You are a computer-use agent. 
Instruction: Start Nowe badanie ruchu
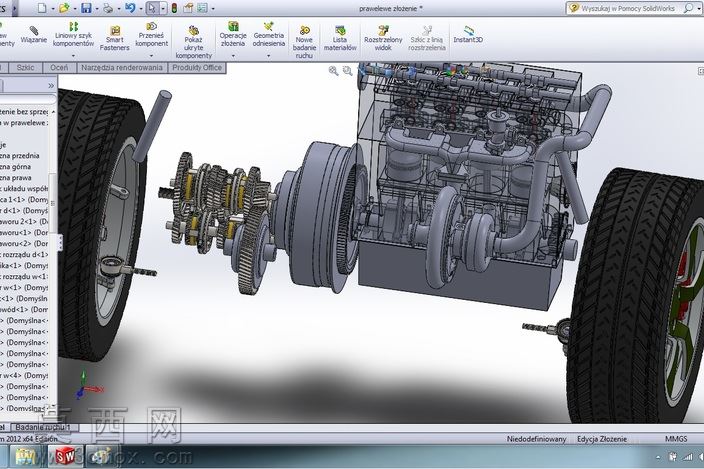pyautogui.click(x=304, y=43)
